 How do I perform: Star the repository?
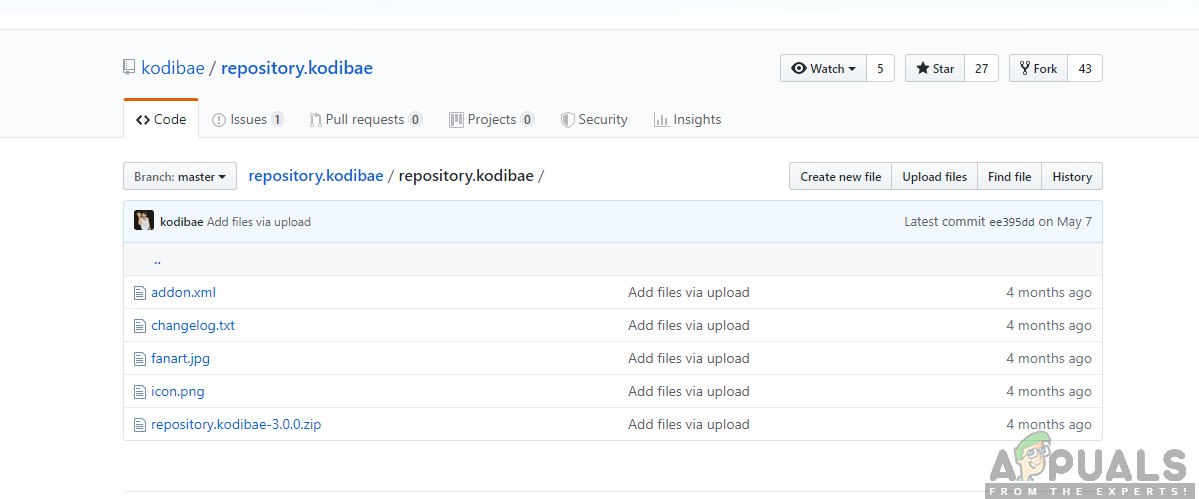point(935,68)
